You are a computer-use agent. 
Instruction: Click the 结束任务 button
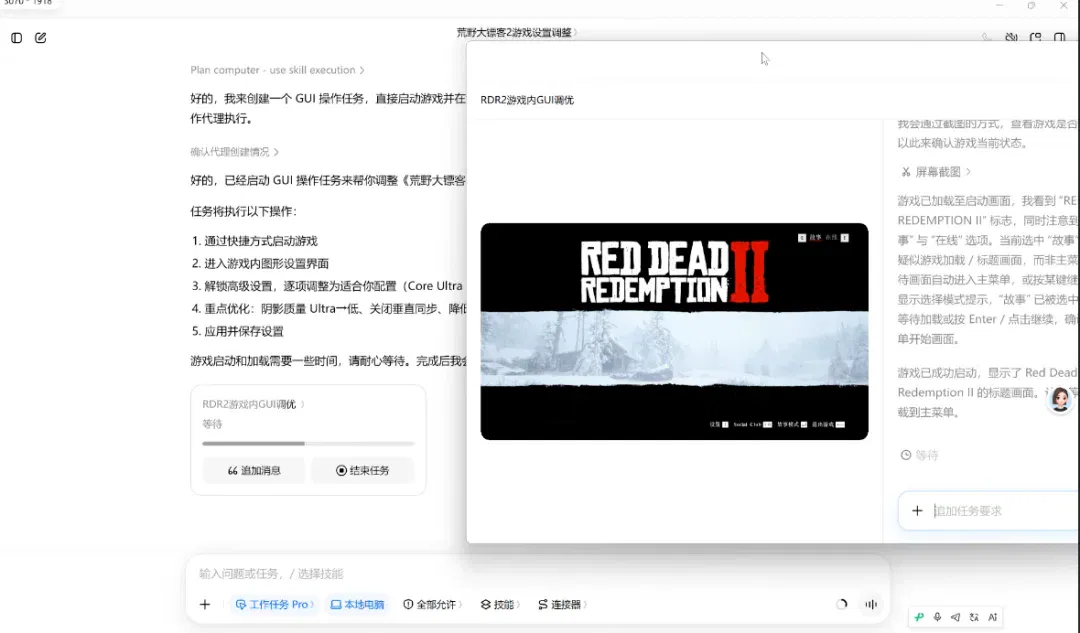pos(362,470)
